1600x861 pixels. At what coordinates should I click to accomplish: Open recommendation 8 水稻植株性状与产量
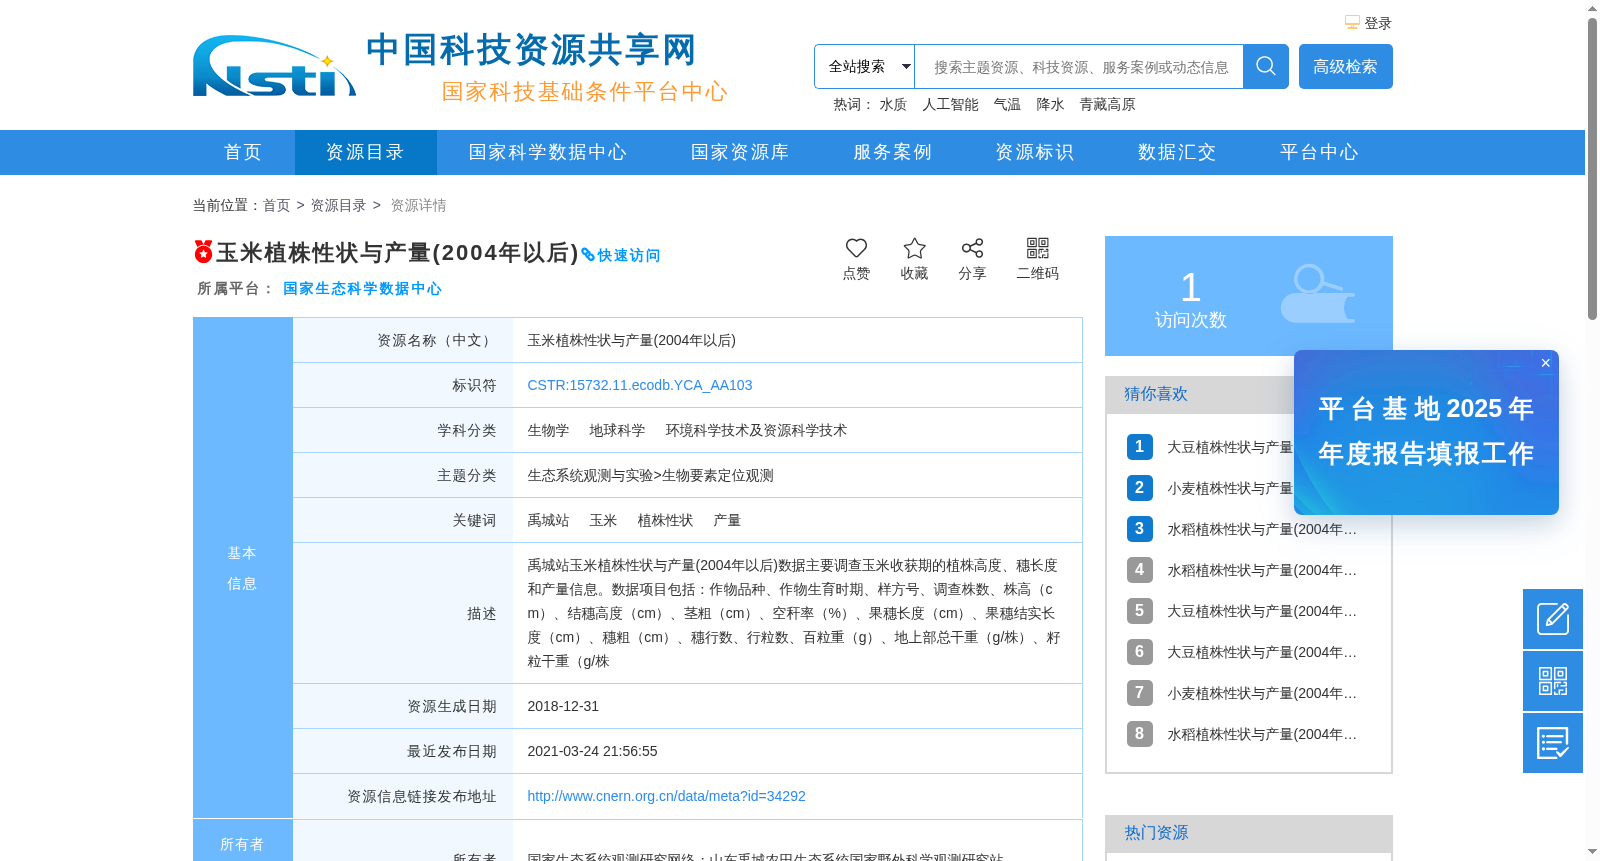(1262, 734)
